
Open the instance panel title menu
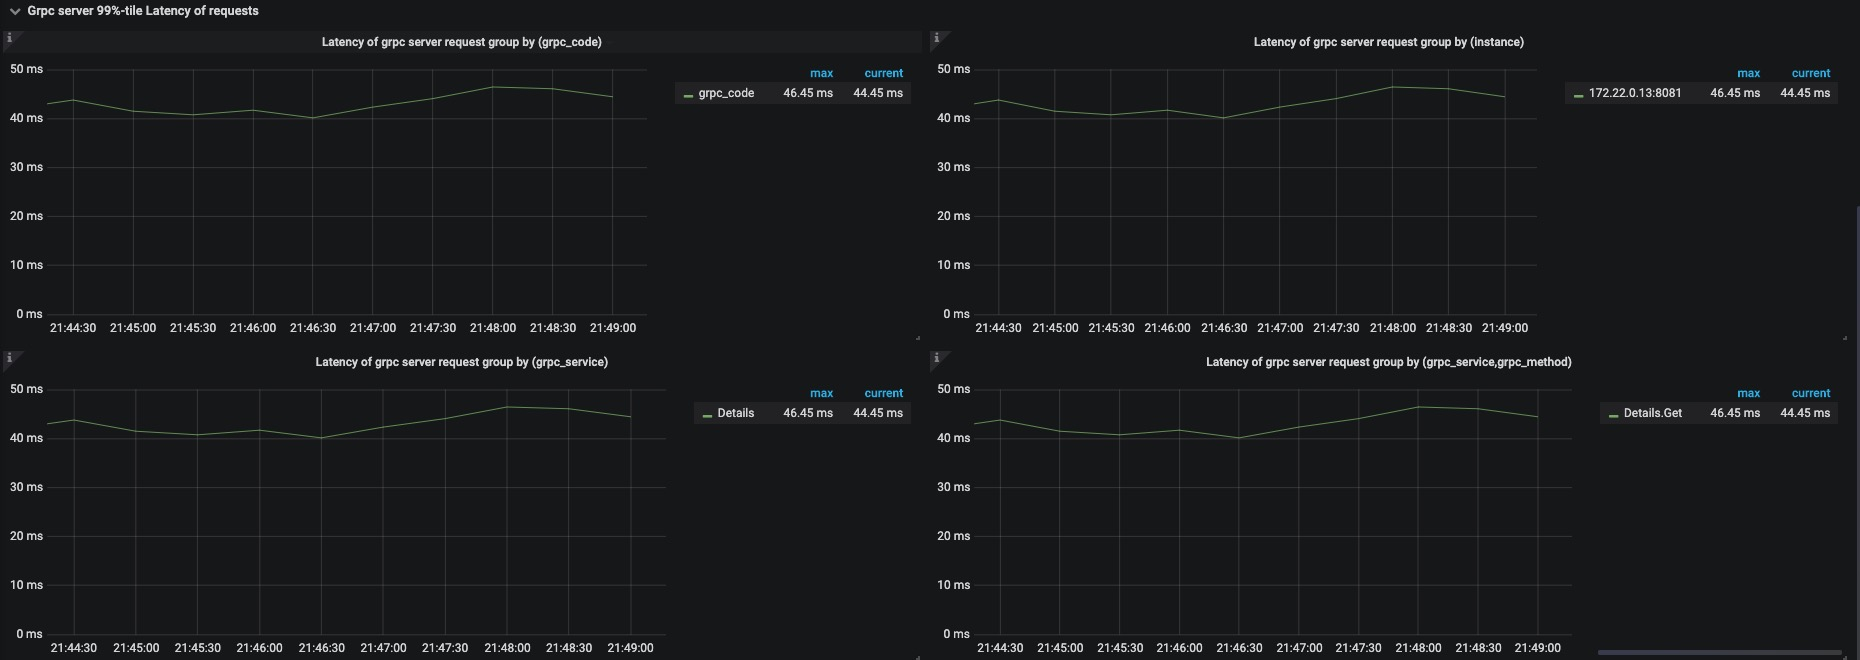(x=1388, y=42)
